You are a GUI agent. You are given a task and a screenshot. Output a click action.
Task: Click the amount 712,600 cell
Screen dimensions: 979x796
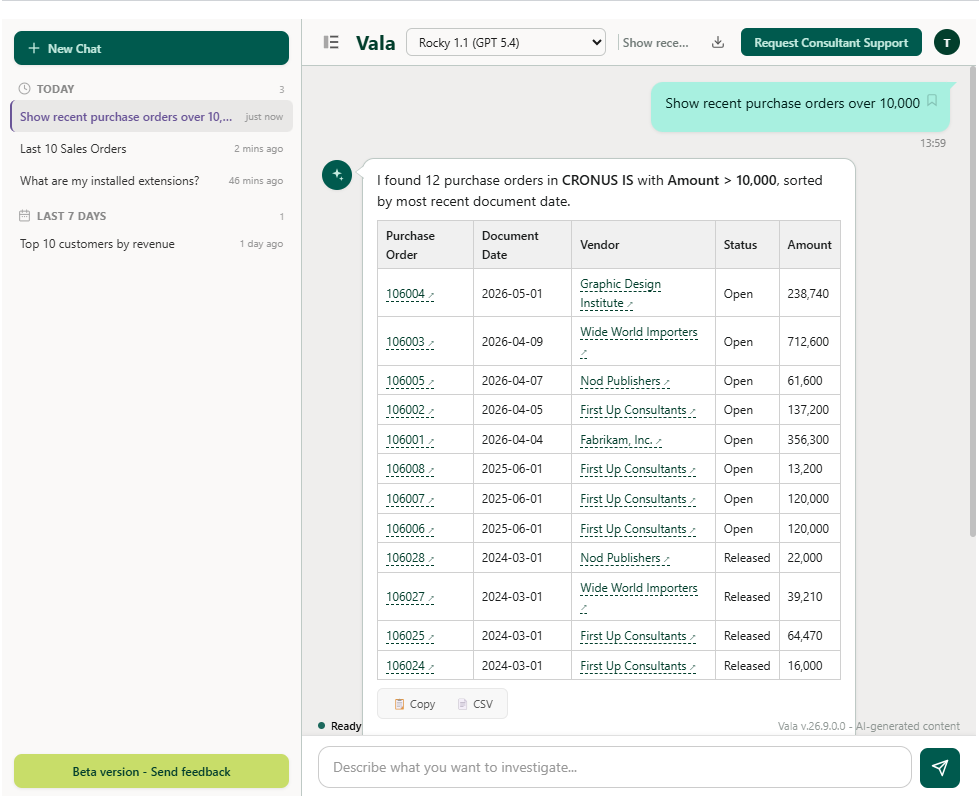tap(809, 341)
